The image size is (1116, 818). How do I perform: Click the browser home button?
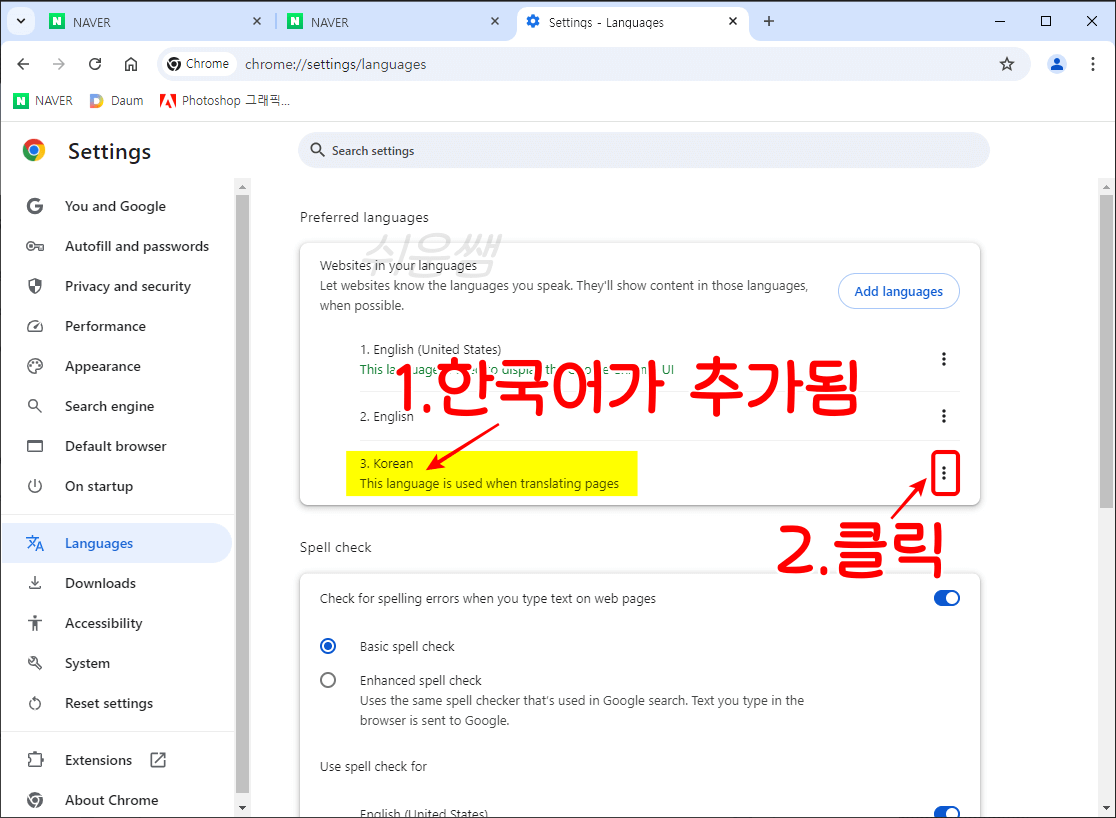point(131,63)
